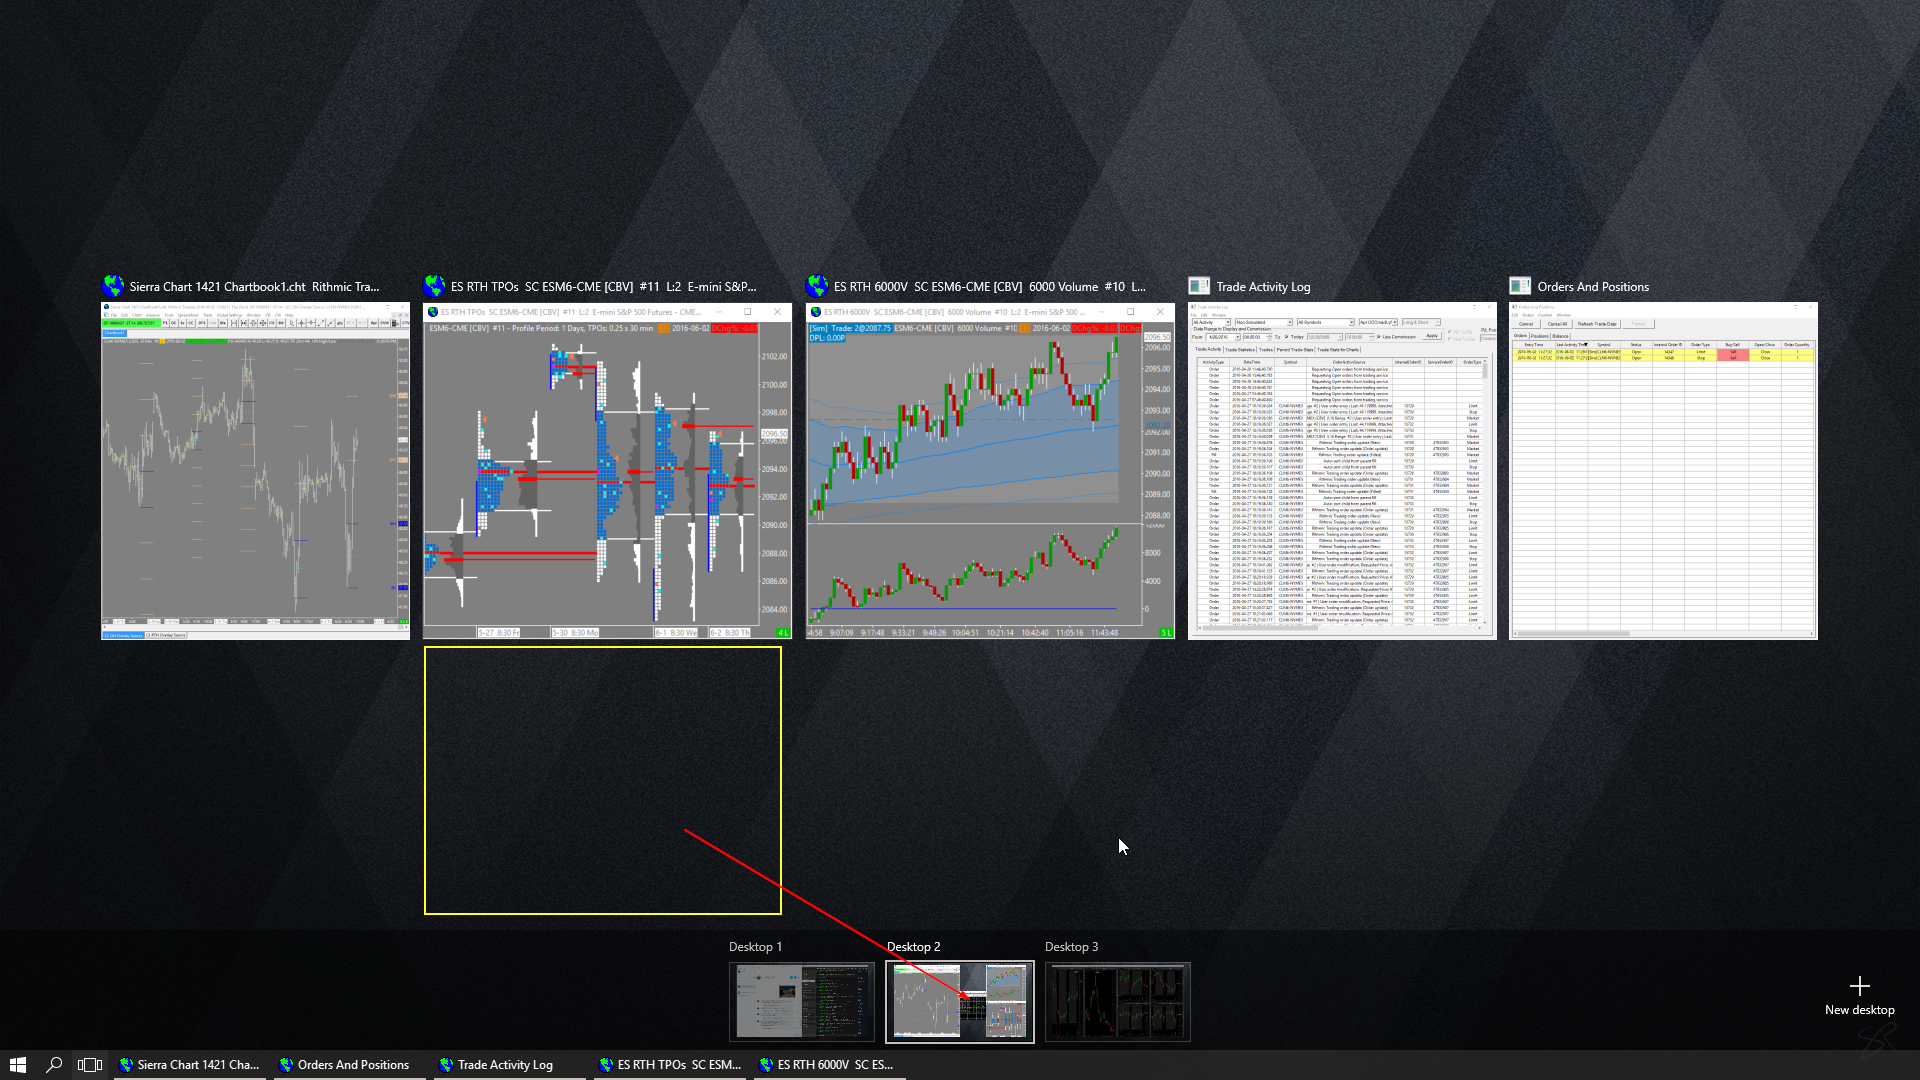
Task: Select the ES RTH TPOs chart thumbnail
Action: tap(607, 471)
